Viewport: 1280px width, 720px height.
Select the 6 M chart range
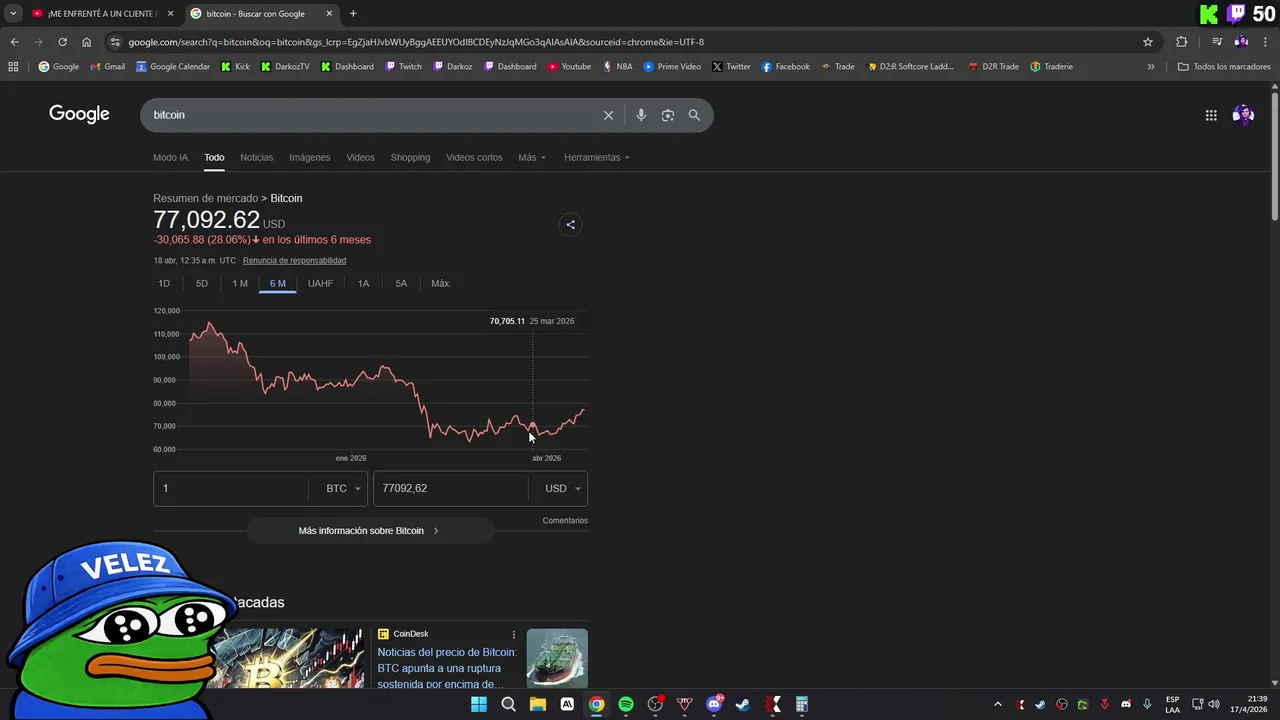(x=277, y=284)
